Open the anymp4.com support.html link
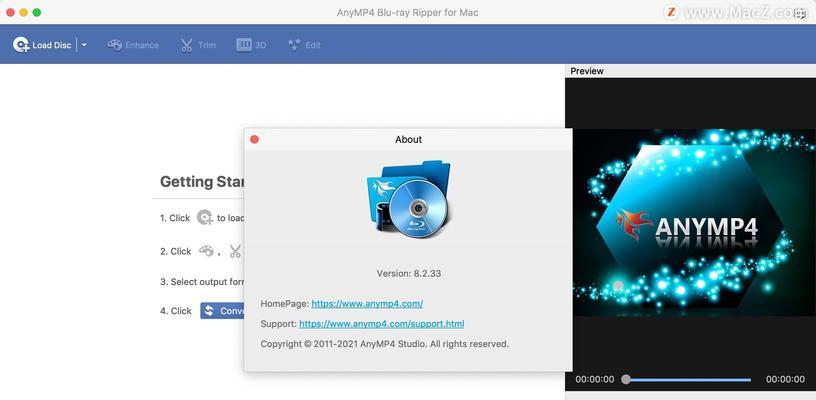 (x=381, y=324)
